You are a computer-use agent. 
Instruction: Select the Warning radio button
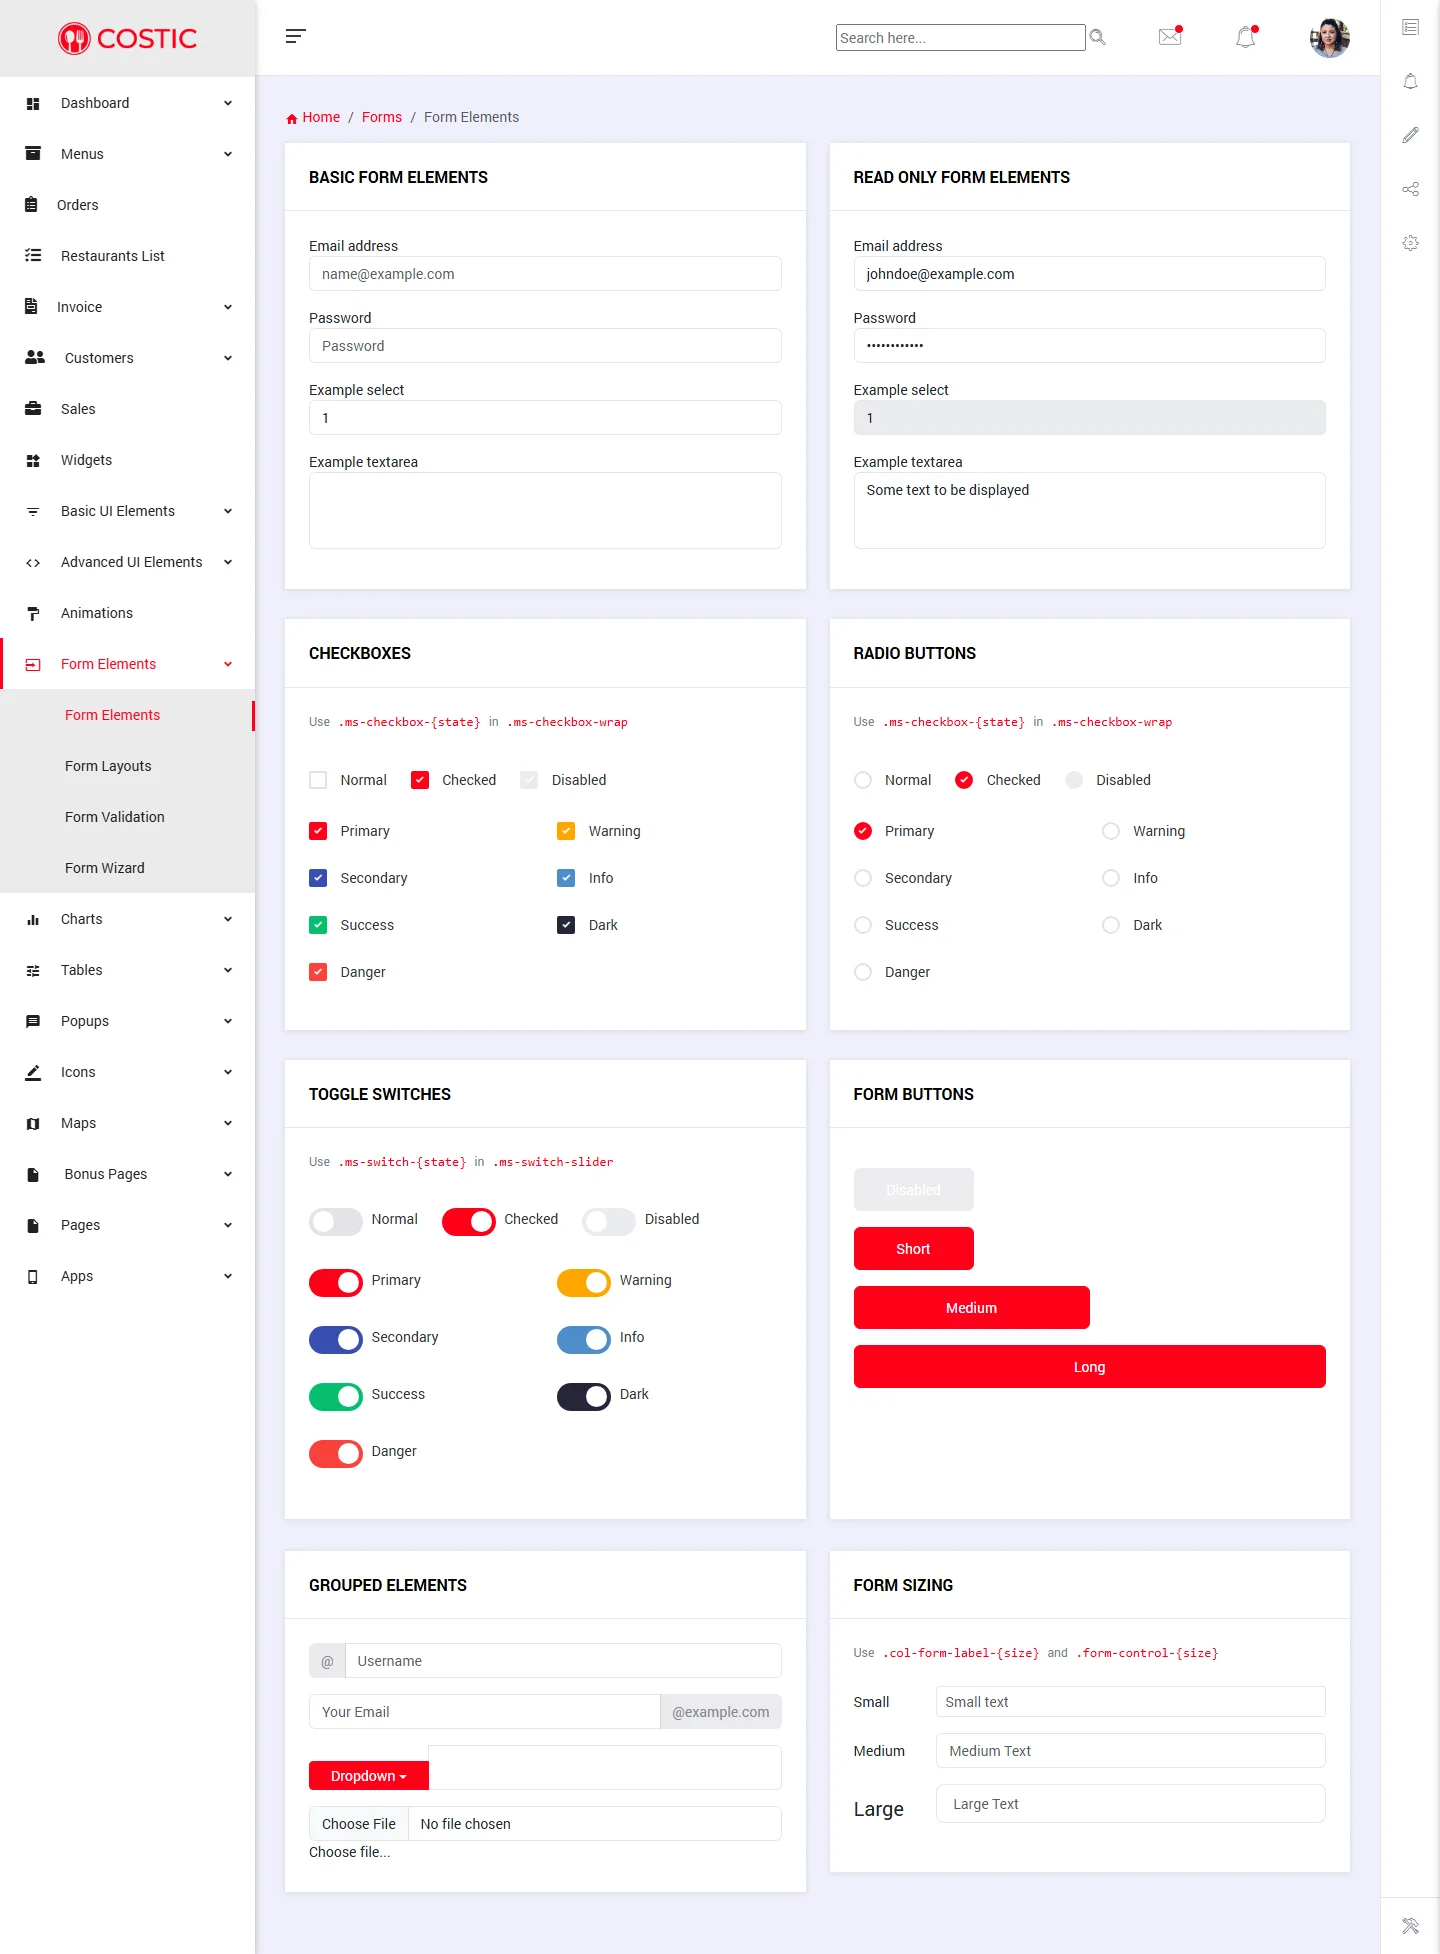(x=1111, y=831)
